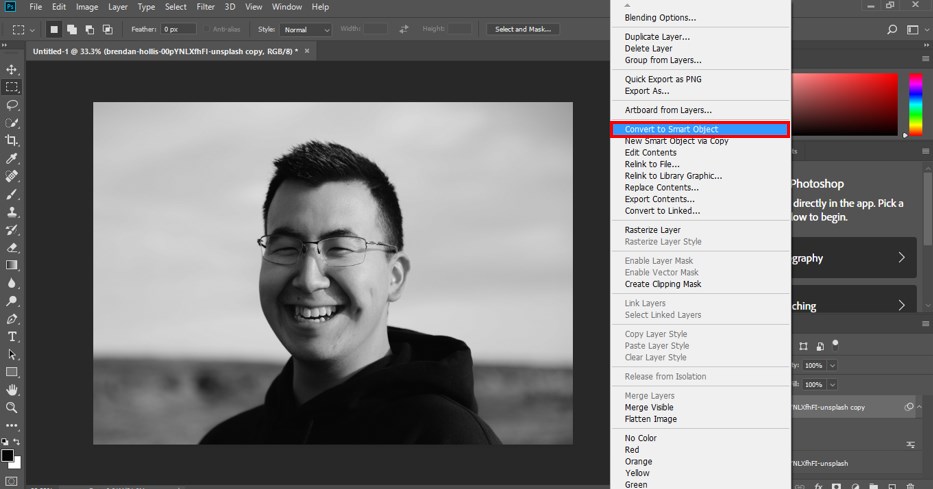Click Add to selection mode button

(72, 29)
